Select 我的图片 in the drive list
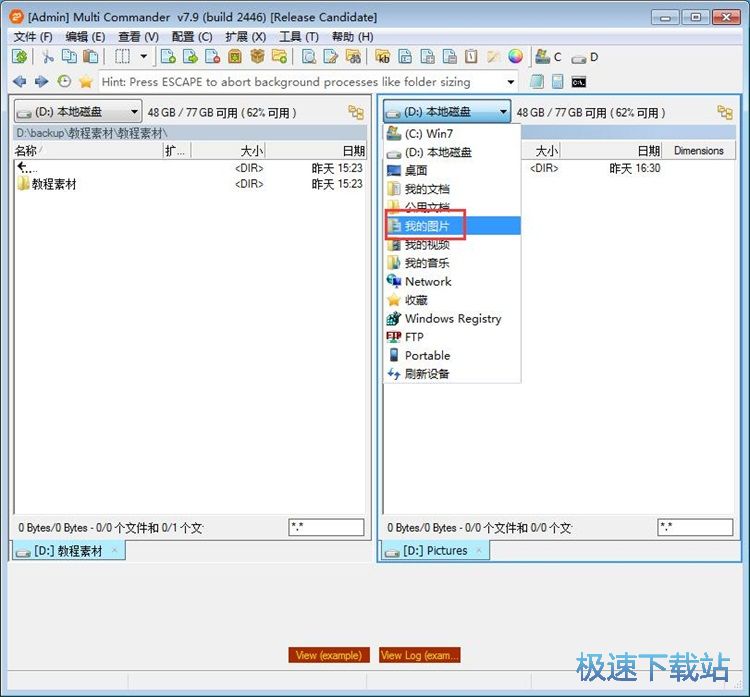 (x=427, y=226)
